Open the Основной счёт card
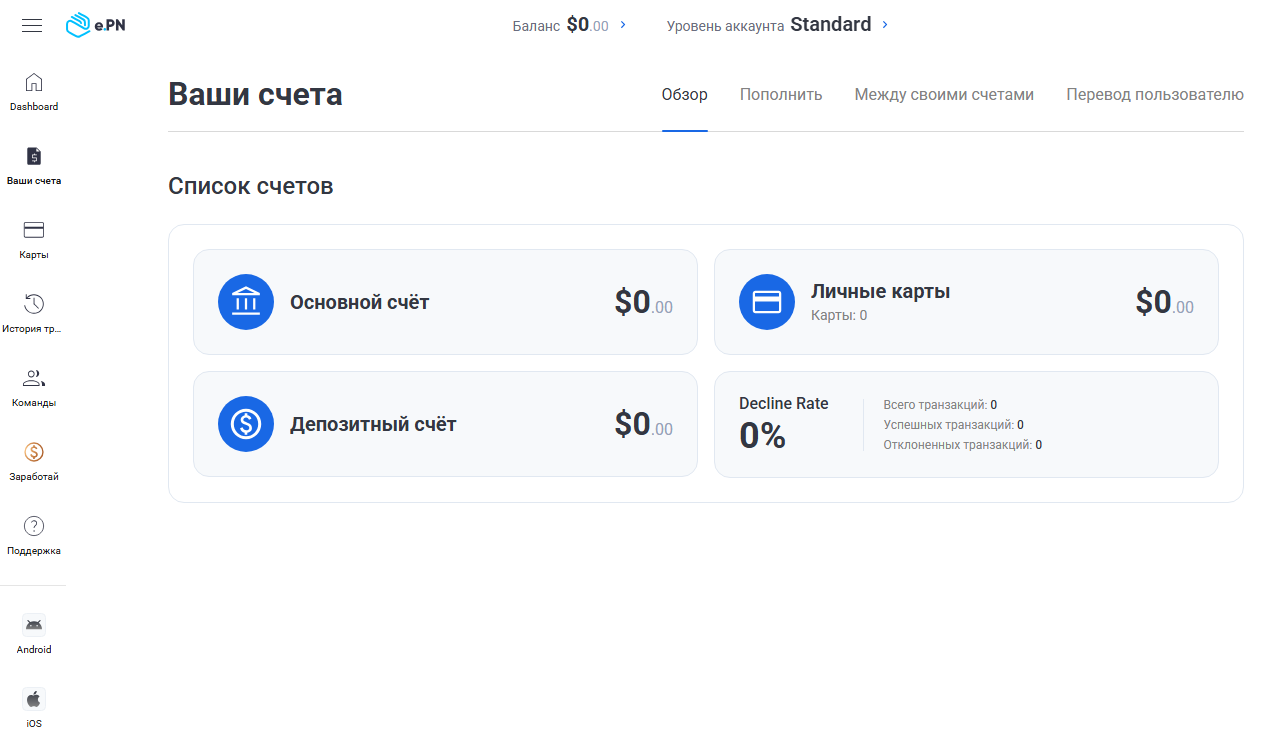Screen dimensions: 1261x740 pyautogui.click(x=445, y=302)
